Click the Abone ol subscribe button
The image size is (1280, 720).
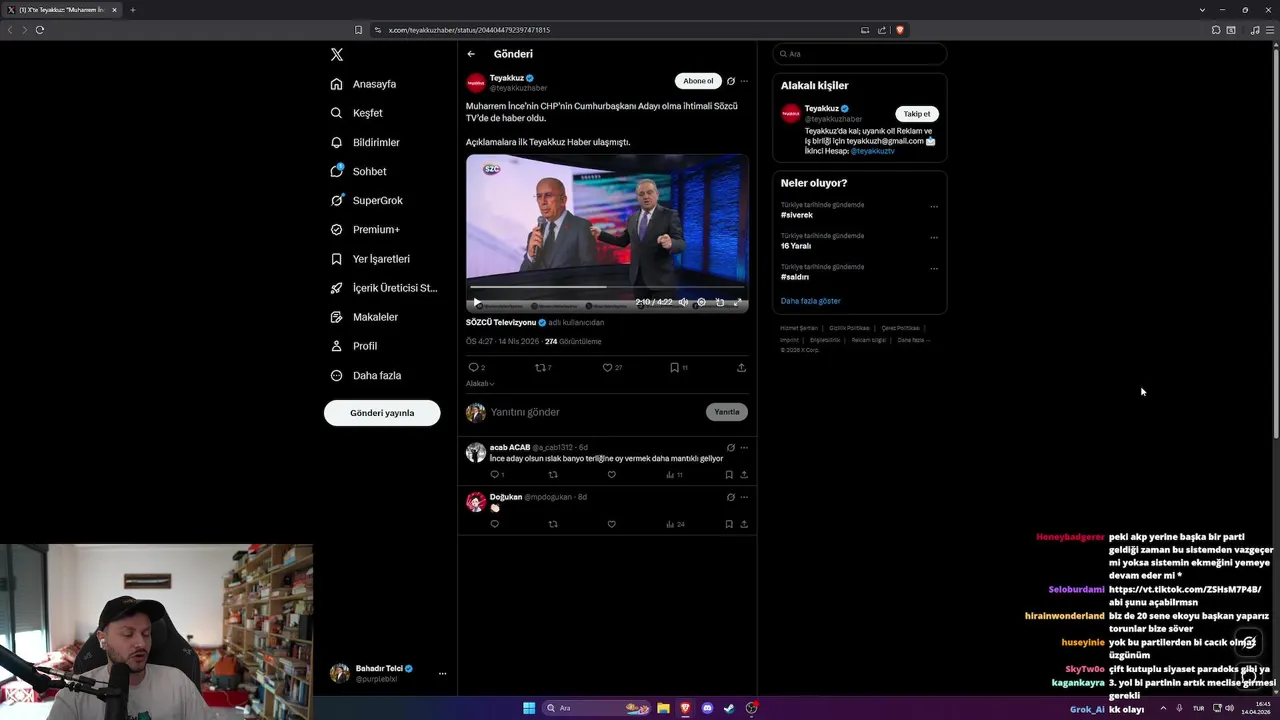pos(698,81)
